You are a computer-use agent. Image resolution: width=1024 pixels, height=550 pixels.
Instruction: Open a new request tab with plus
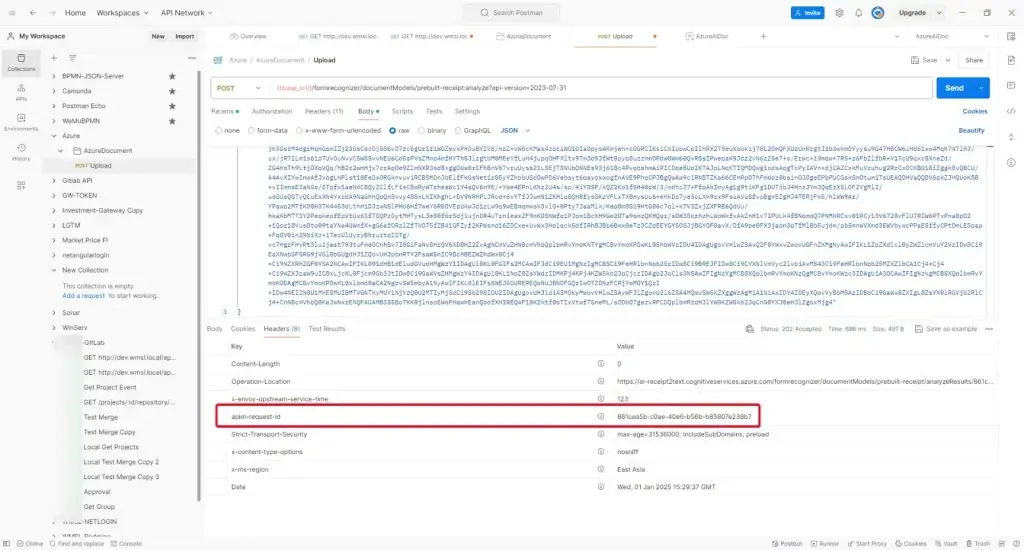[x=763, y=37]
